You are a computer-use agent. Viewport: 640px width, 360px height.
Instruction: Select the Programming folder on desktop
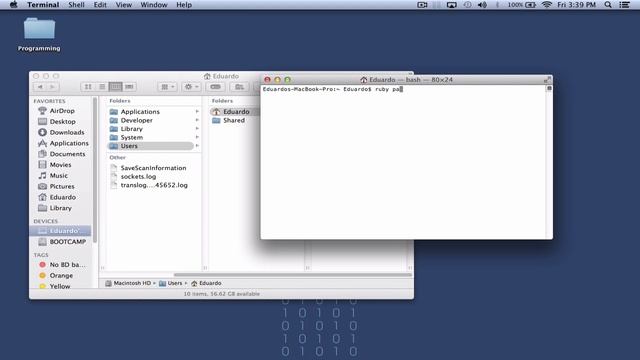39,35
